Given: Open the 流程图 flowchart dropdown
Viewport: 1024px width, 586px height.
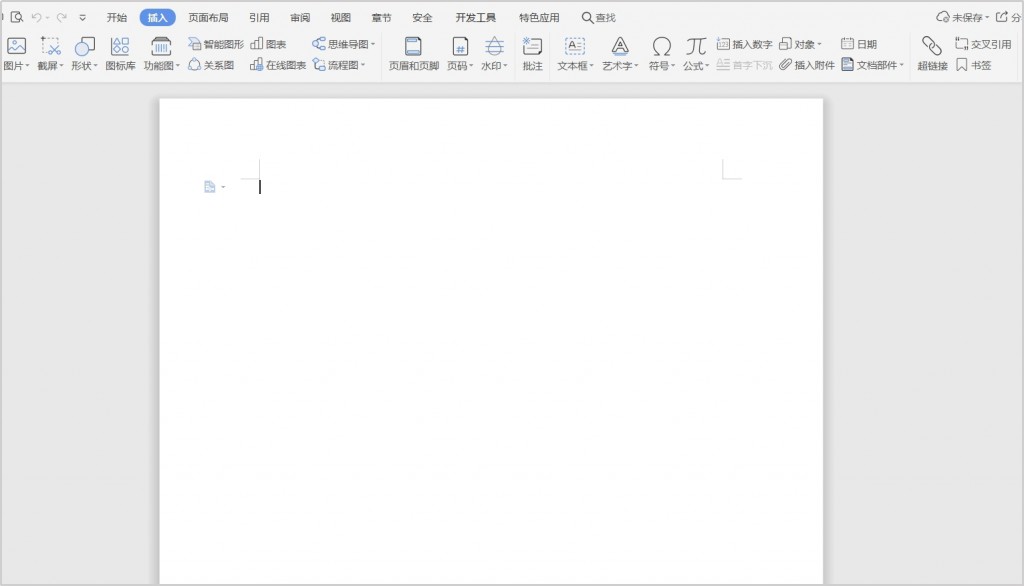Looking at the screenshot, I should coord(339,65).
